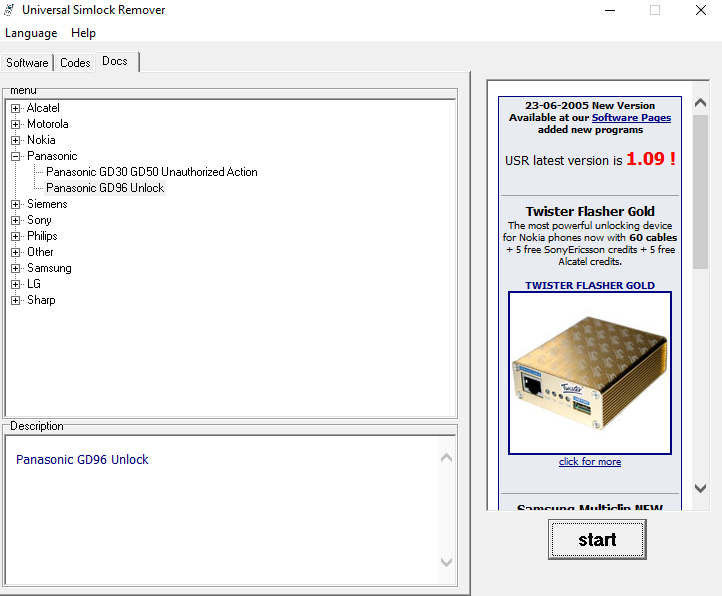722x596 pixels.
Task: Open the Software Pages link
Action: point(631,118)
